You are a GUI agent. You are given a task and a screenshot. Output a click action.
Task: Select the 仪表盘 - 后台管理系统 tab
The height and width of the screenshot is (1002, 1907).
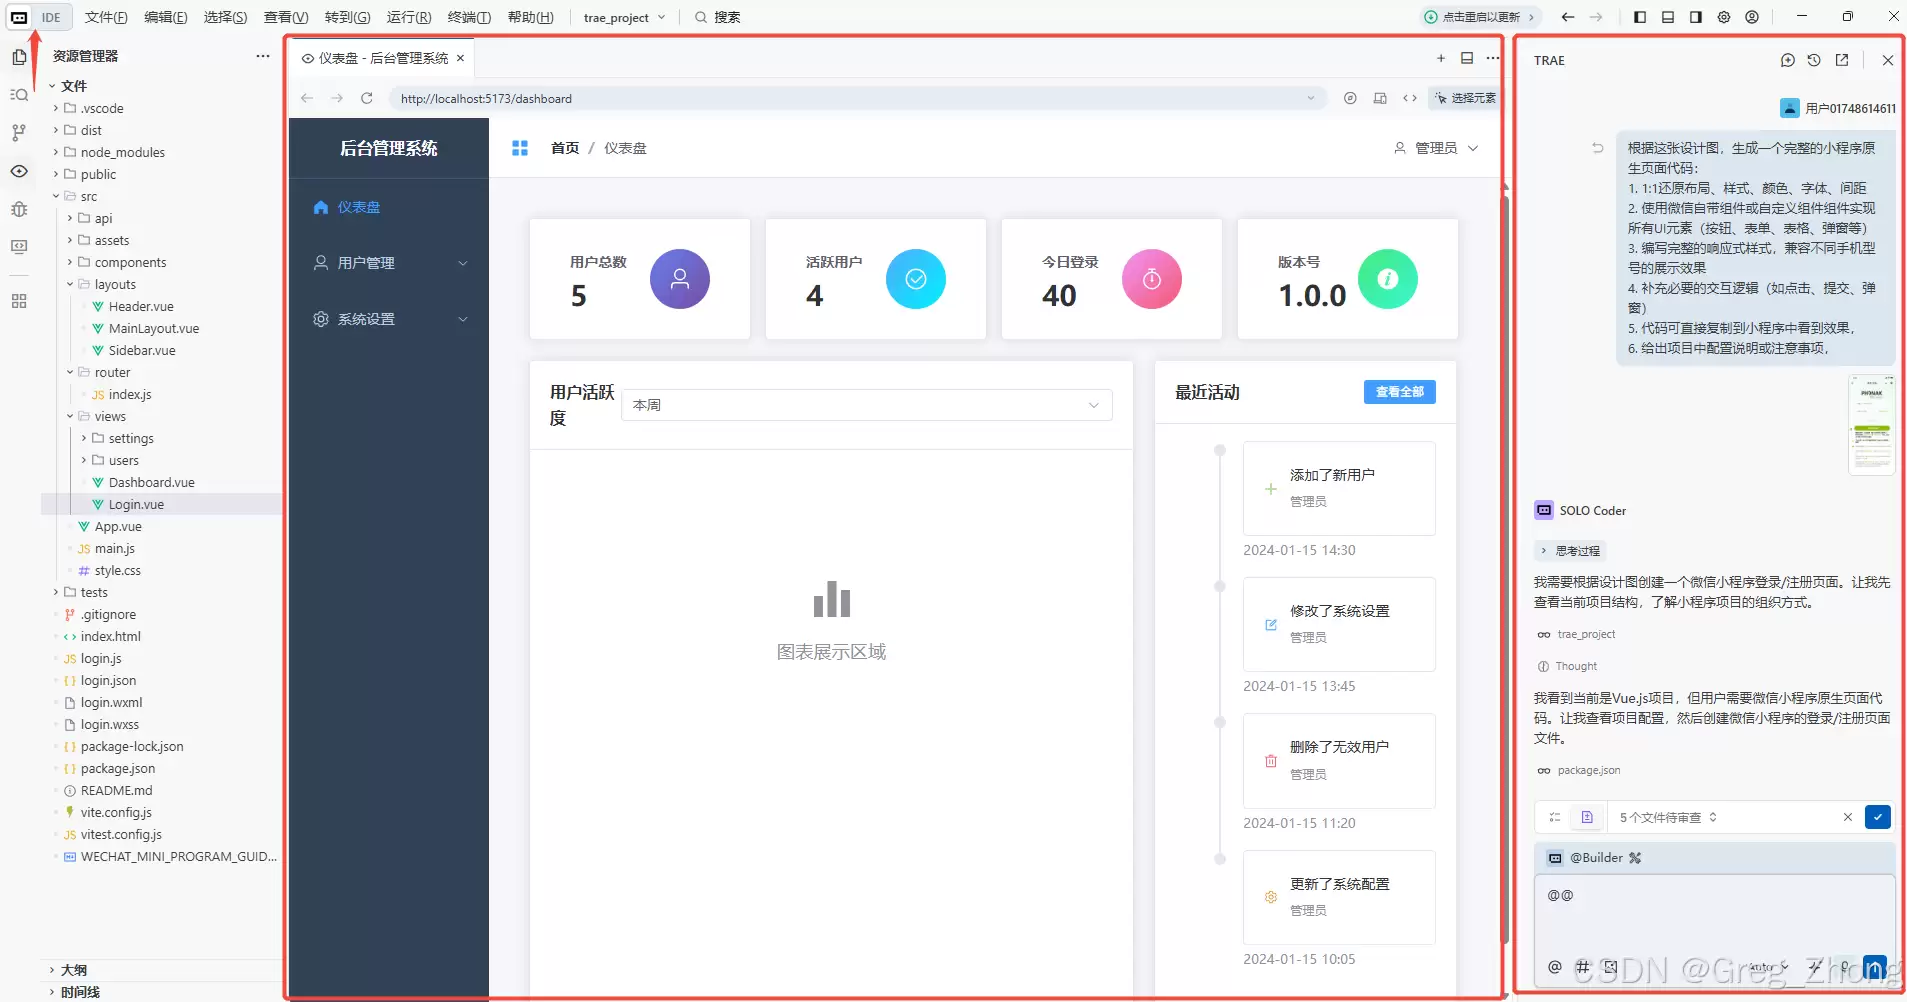pyautogui.click(x=380, y=58)
